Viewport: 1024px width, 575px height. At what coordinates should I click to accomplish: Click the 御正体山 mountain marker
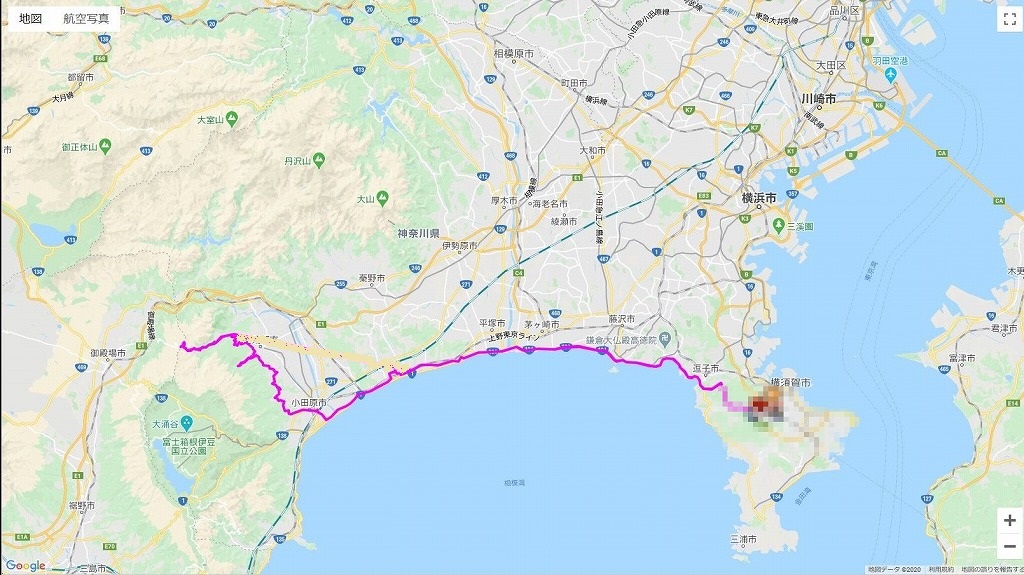point(105,146)
